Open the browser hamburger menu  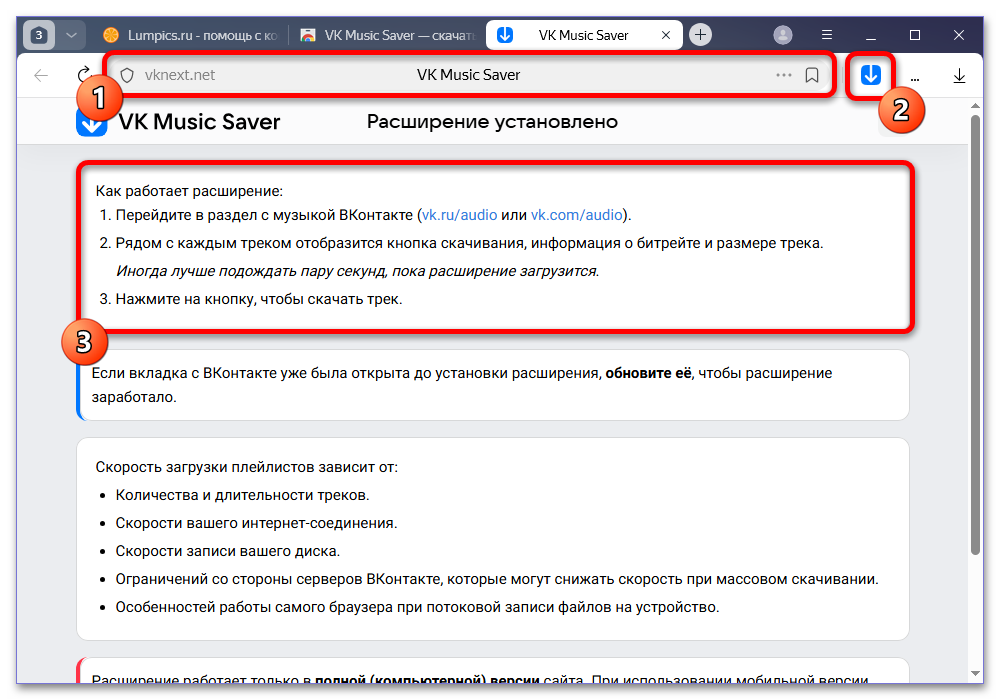click(x=827, y=35)
